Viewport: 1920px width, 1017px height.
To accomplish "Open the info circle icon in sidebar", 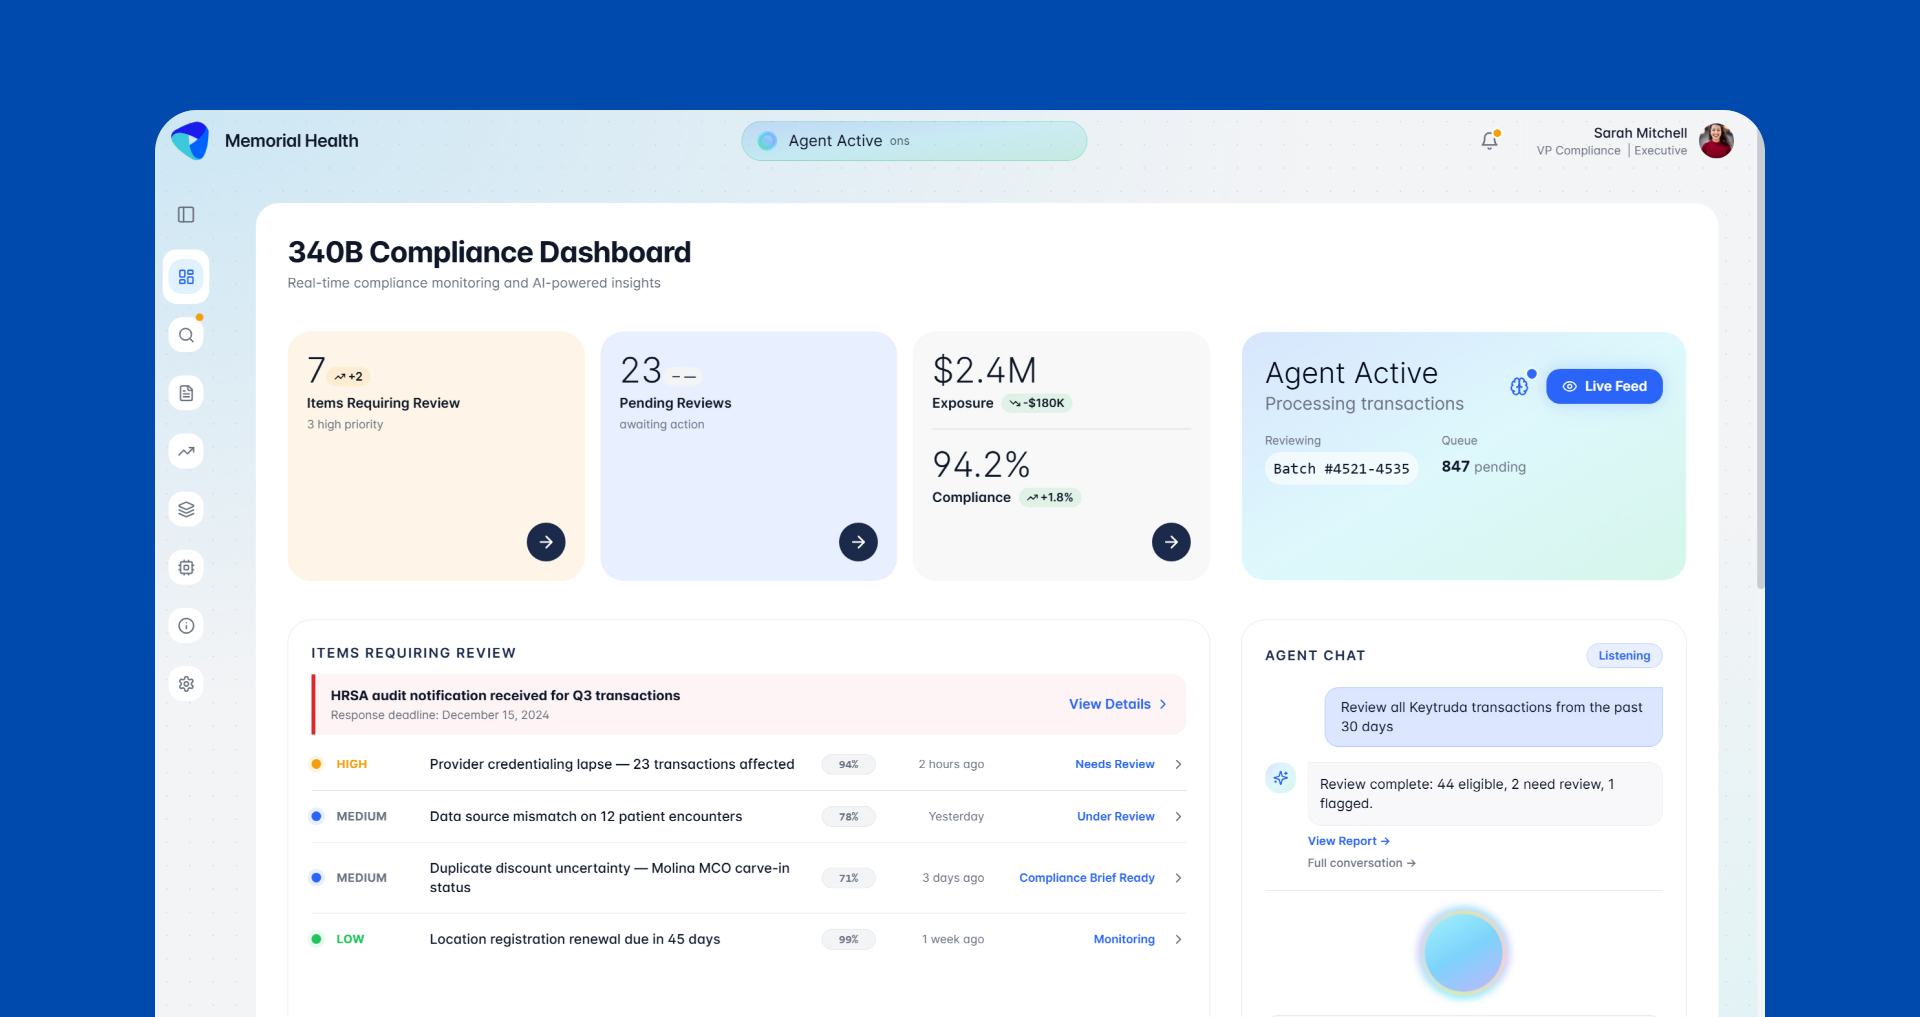I will 186,626.
